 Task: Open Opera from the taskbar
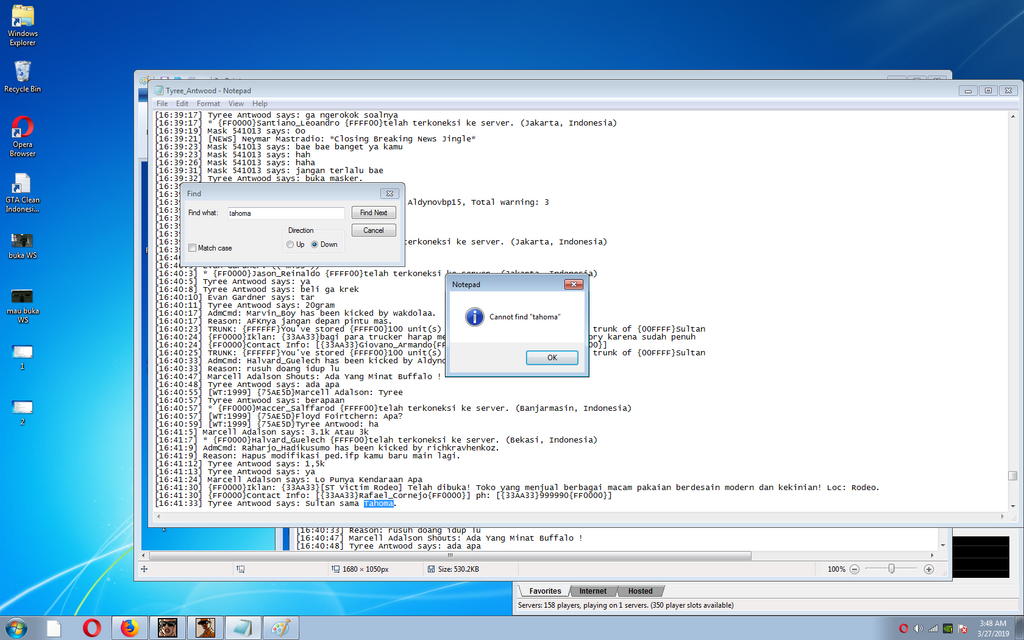92,628
